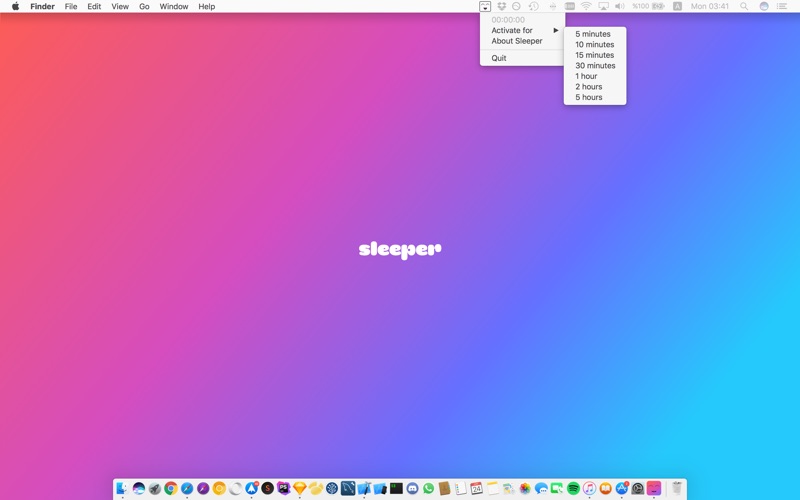Open the Wi-Fi status menu
Image resolution: width=800 pixels, height=500 pixels.
[586, 6]
